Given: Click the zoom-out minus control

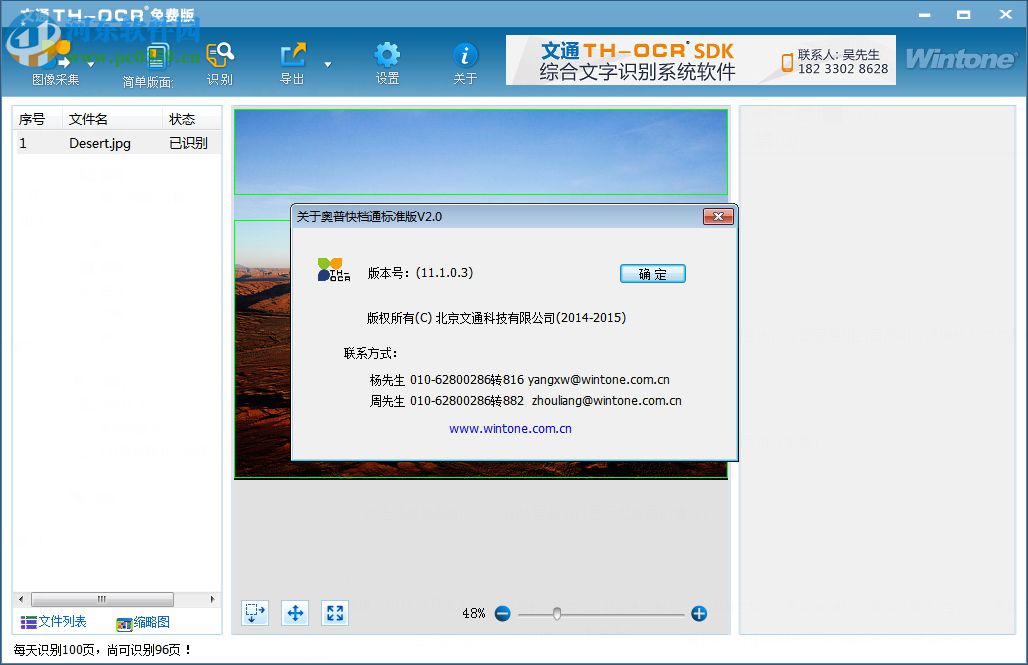Looking at the screenshot, I should 503,613.
